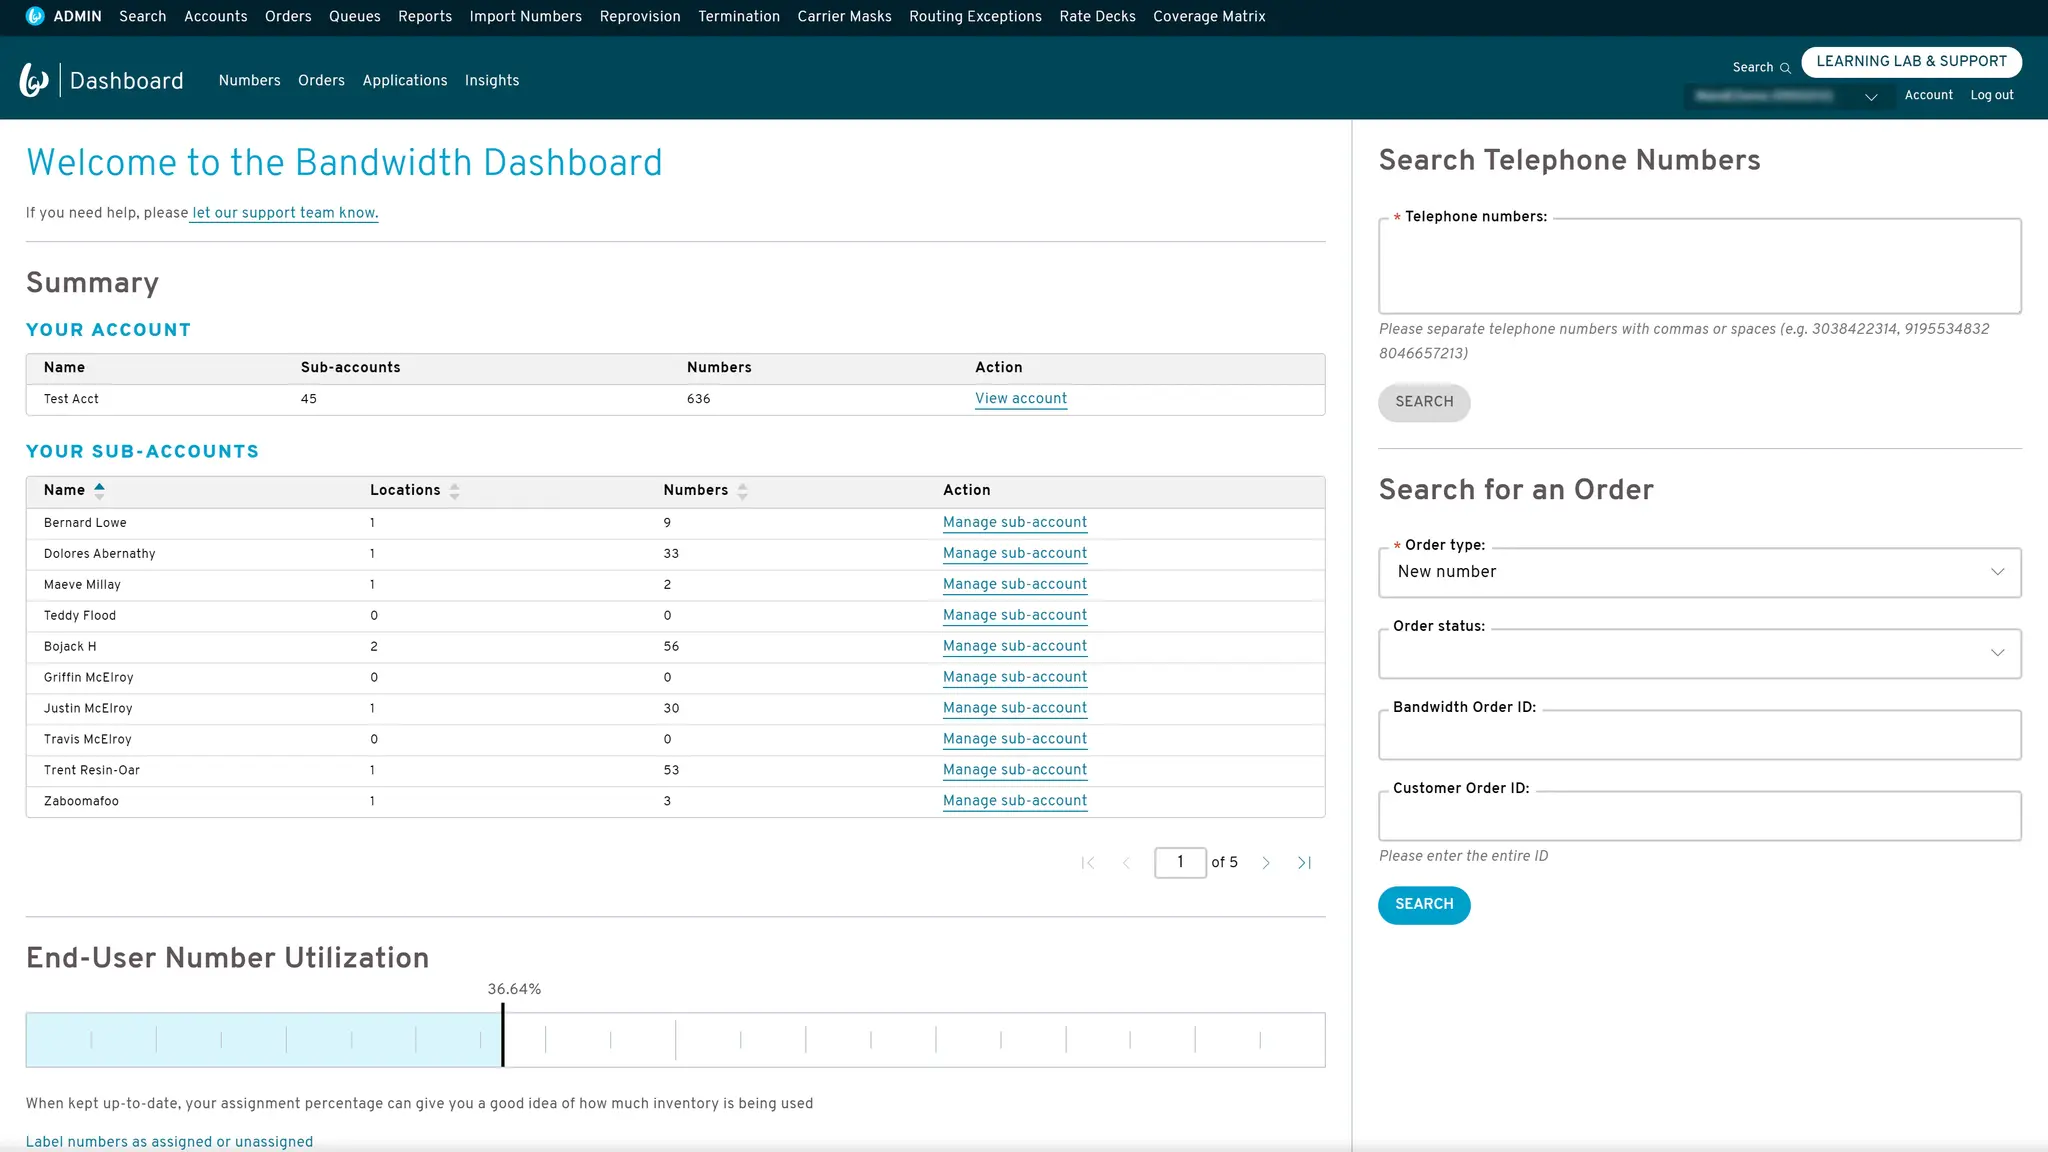Click the Customer Order ID field
This screenshot has height=1152, width=2048.
click(1699, 816)
